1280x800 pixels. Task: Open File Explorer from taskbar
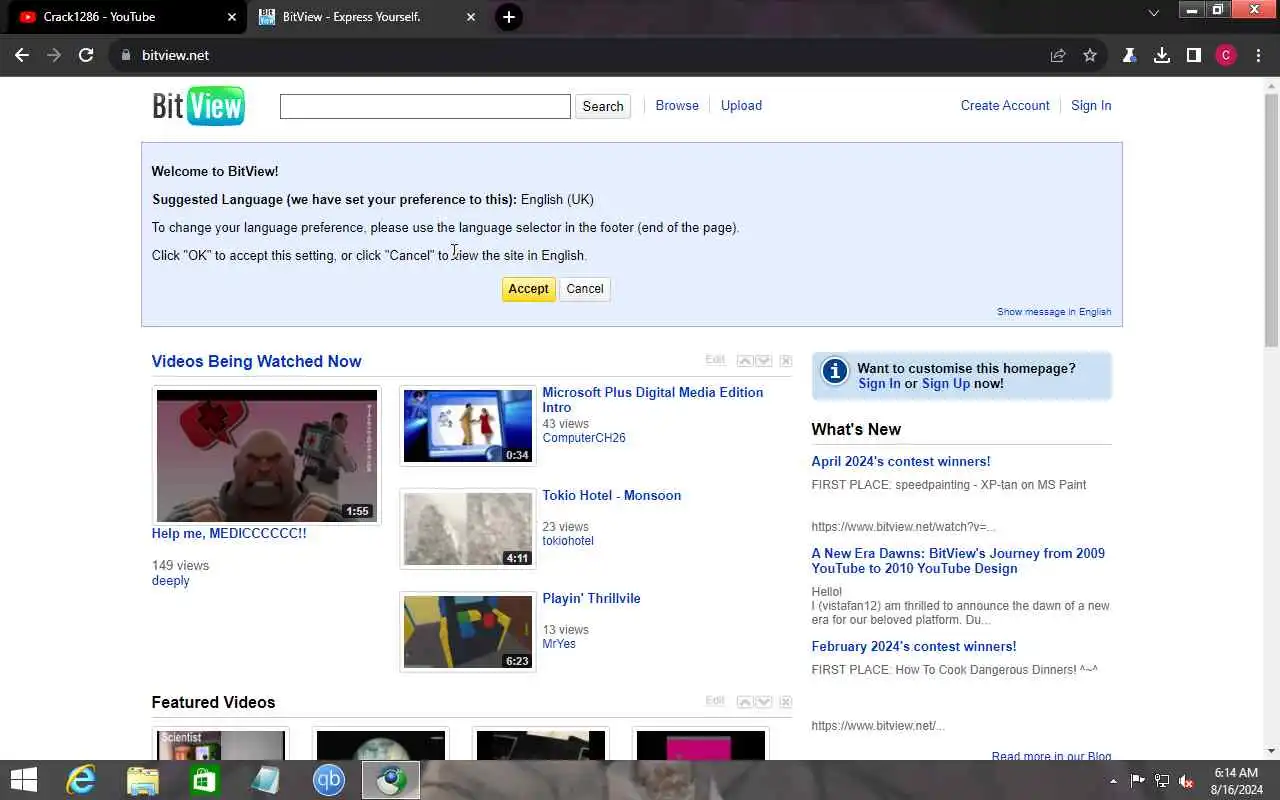pos(143,780)
